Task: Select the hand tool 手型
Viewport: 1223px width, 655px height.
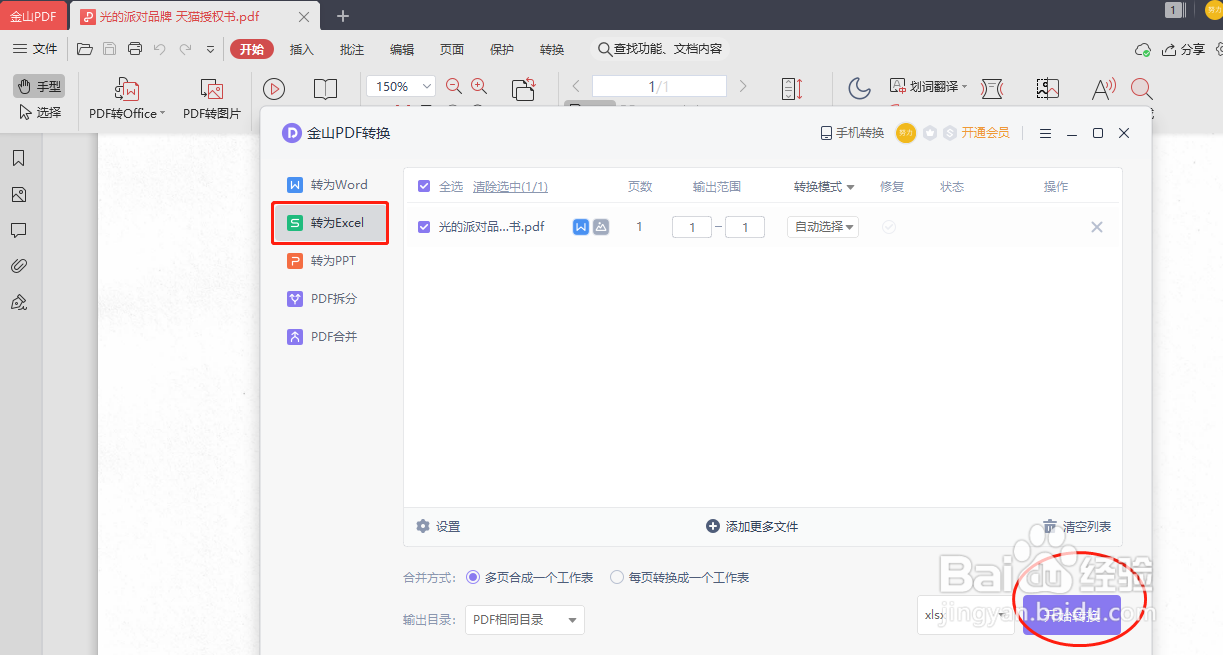Action: point(40,87)
